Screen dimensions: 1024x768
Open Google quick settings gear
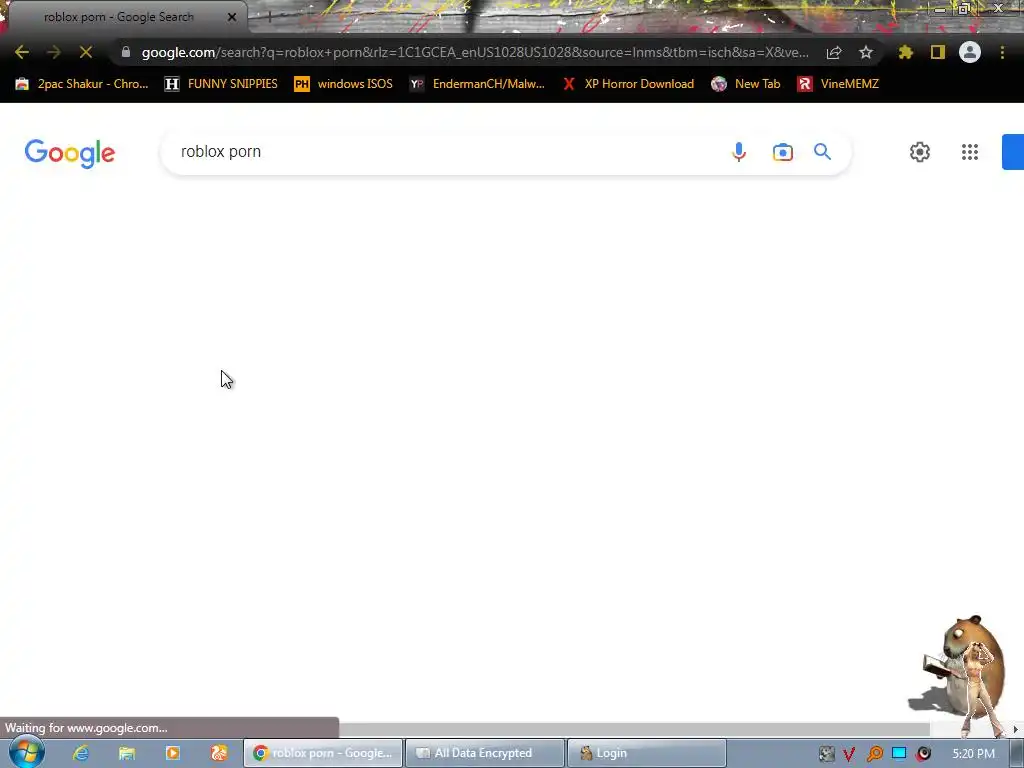click(920, 152)
